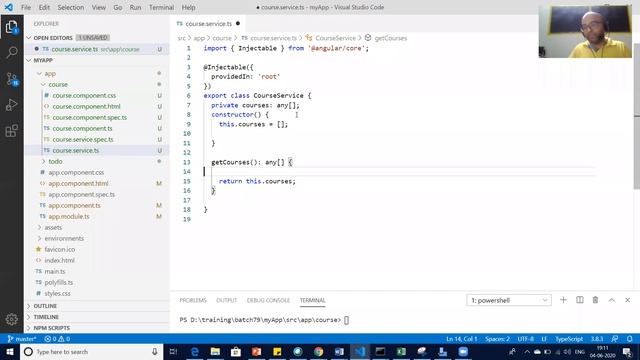Expand the assets folder
Screen dimensions: 640x360
(39, 227)
